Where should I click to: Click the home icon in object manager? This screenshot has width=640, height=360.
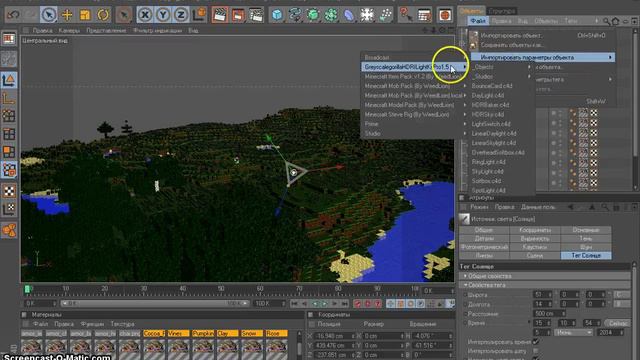pos(616,21)
